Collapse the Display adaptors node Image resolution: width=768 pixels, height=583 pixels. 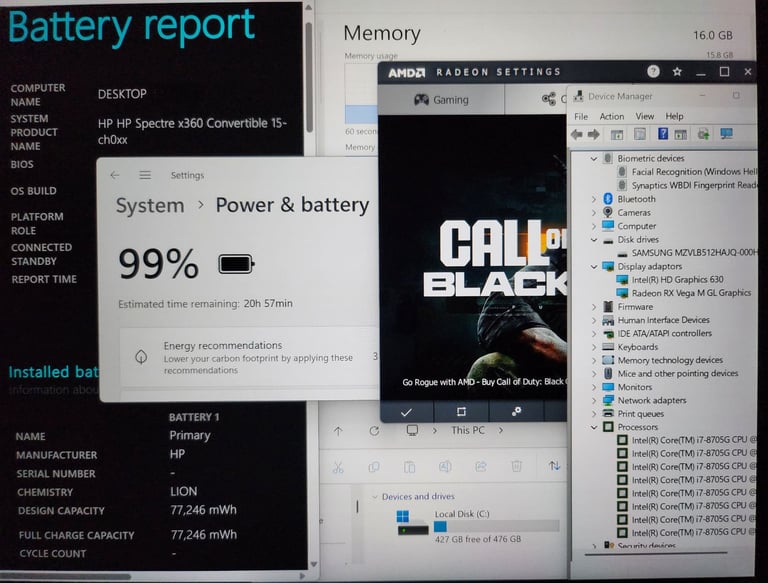point(594,267)
